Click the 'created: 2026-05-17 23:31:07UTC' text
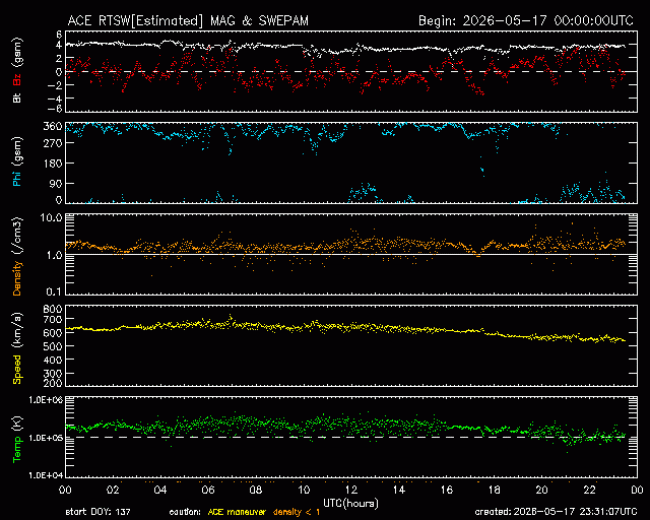Image resolution: width=650 pixels, height=520 pixels. [556, 512]
